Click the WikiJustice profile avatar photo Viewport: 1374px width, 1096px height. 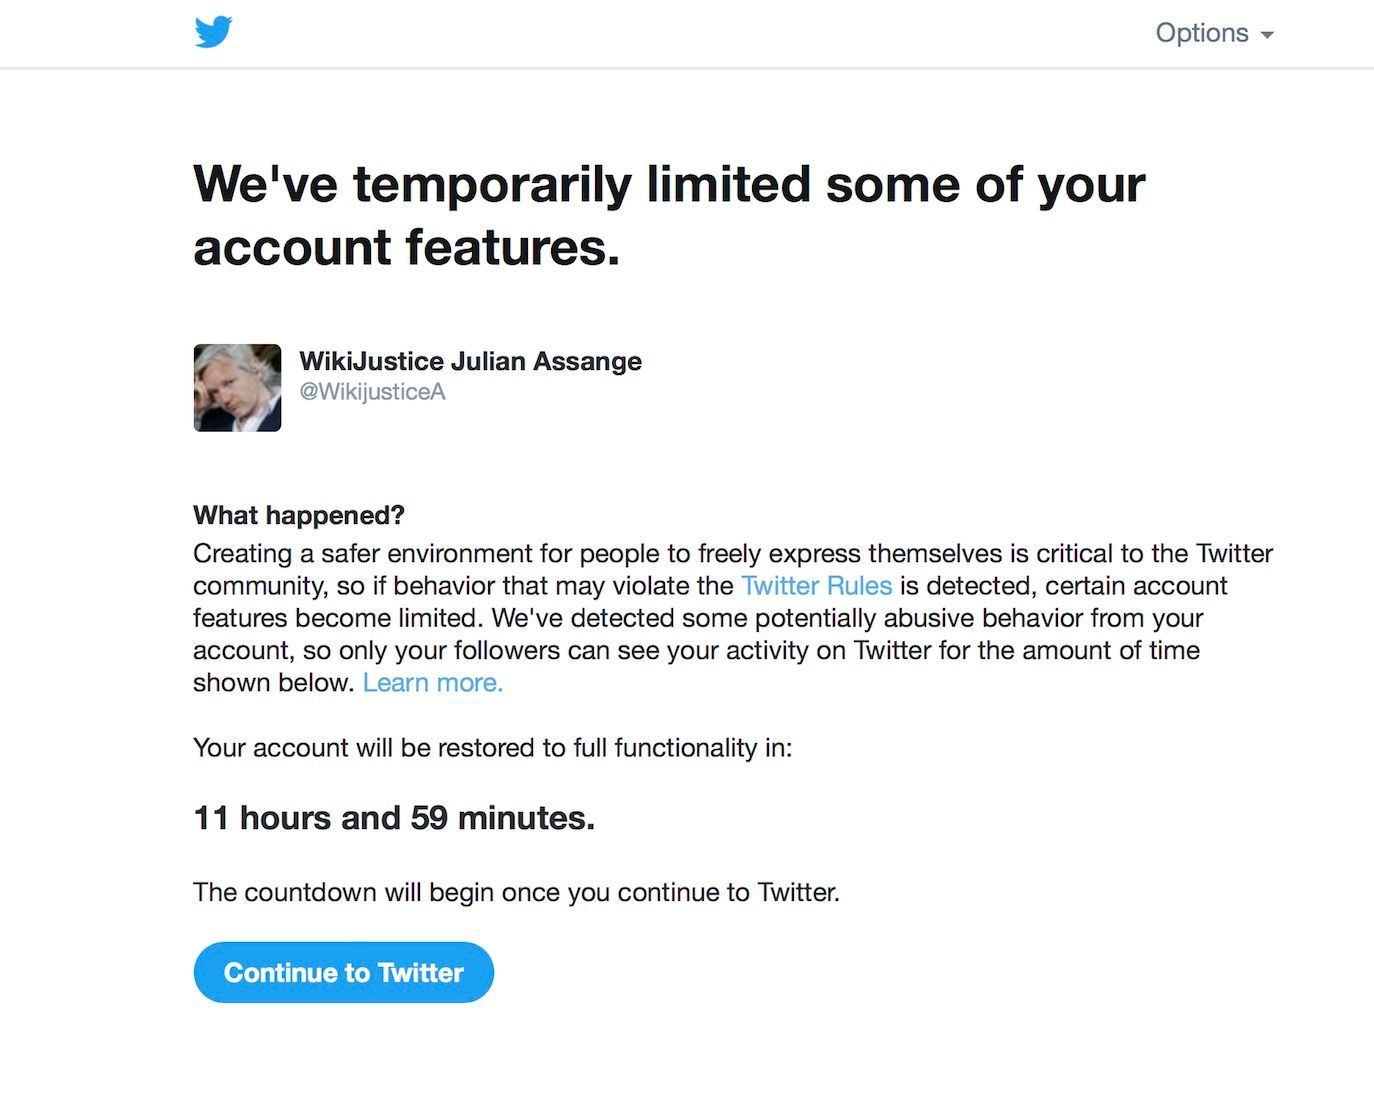click(x=237, y=388)
